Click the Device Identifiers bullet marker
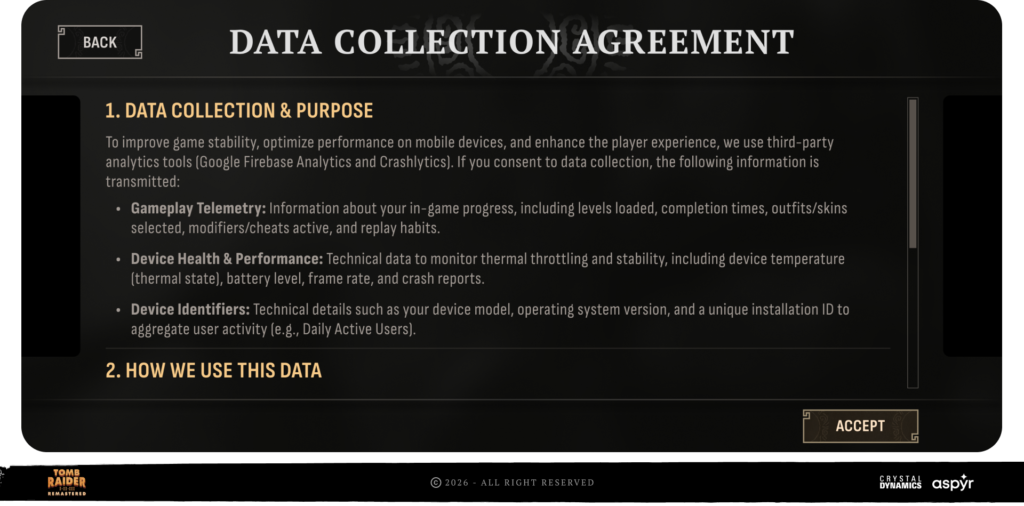 point(118,310)
